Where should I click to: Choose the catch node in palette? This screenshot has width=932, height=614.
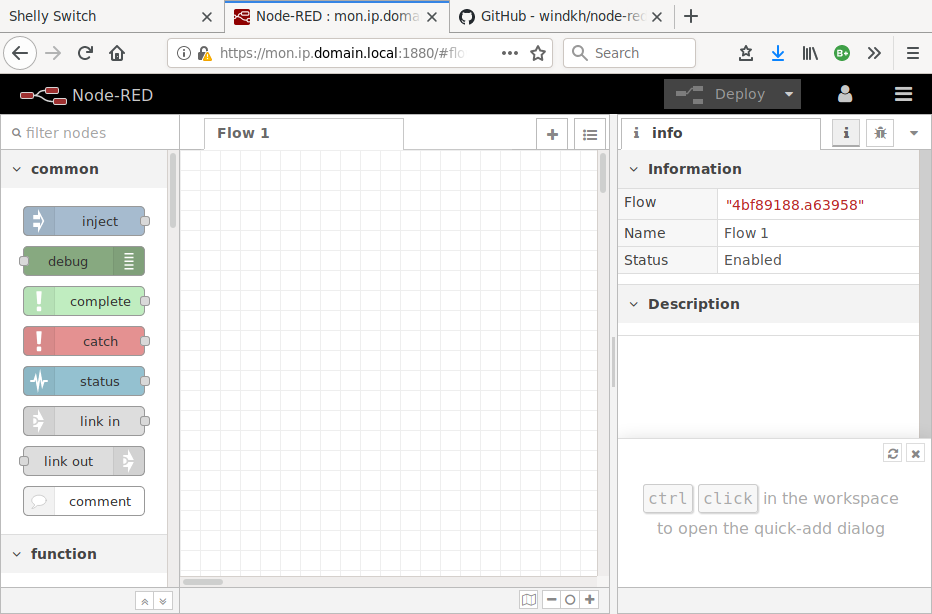[x=84, y=341]
